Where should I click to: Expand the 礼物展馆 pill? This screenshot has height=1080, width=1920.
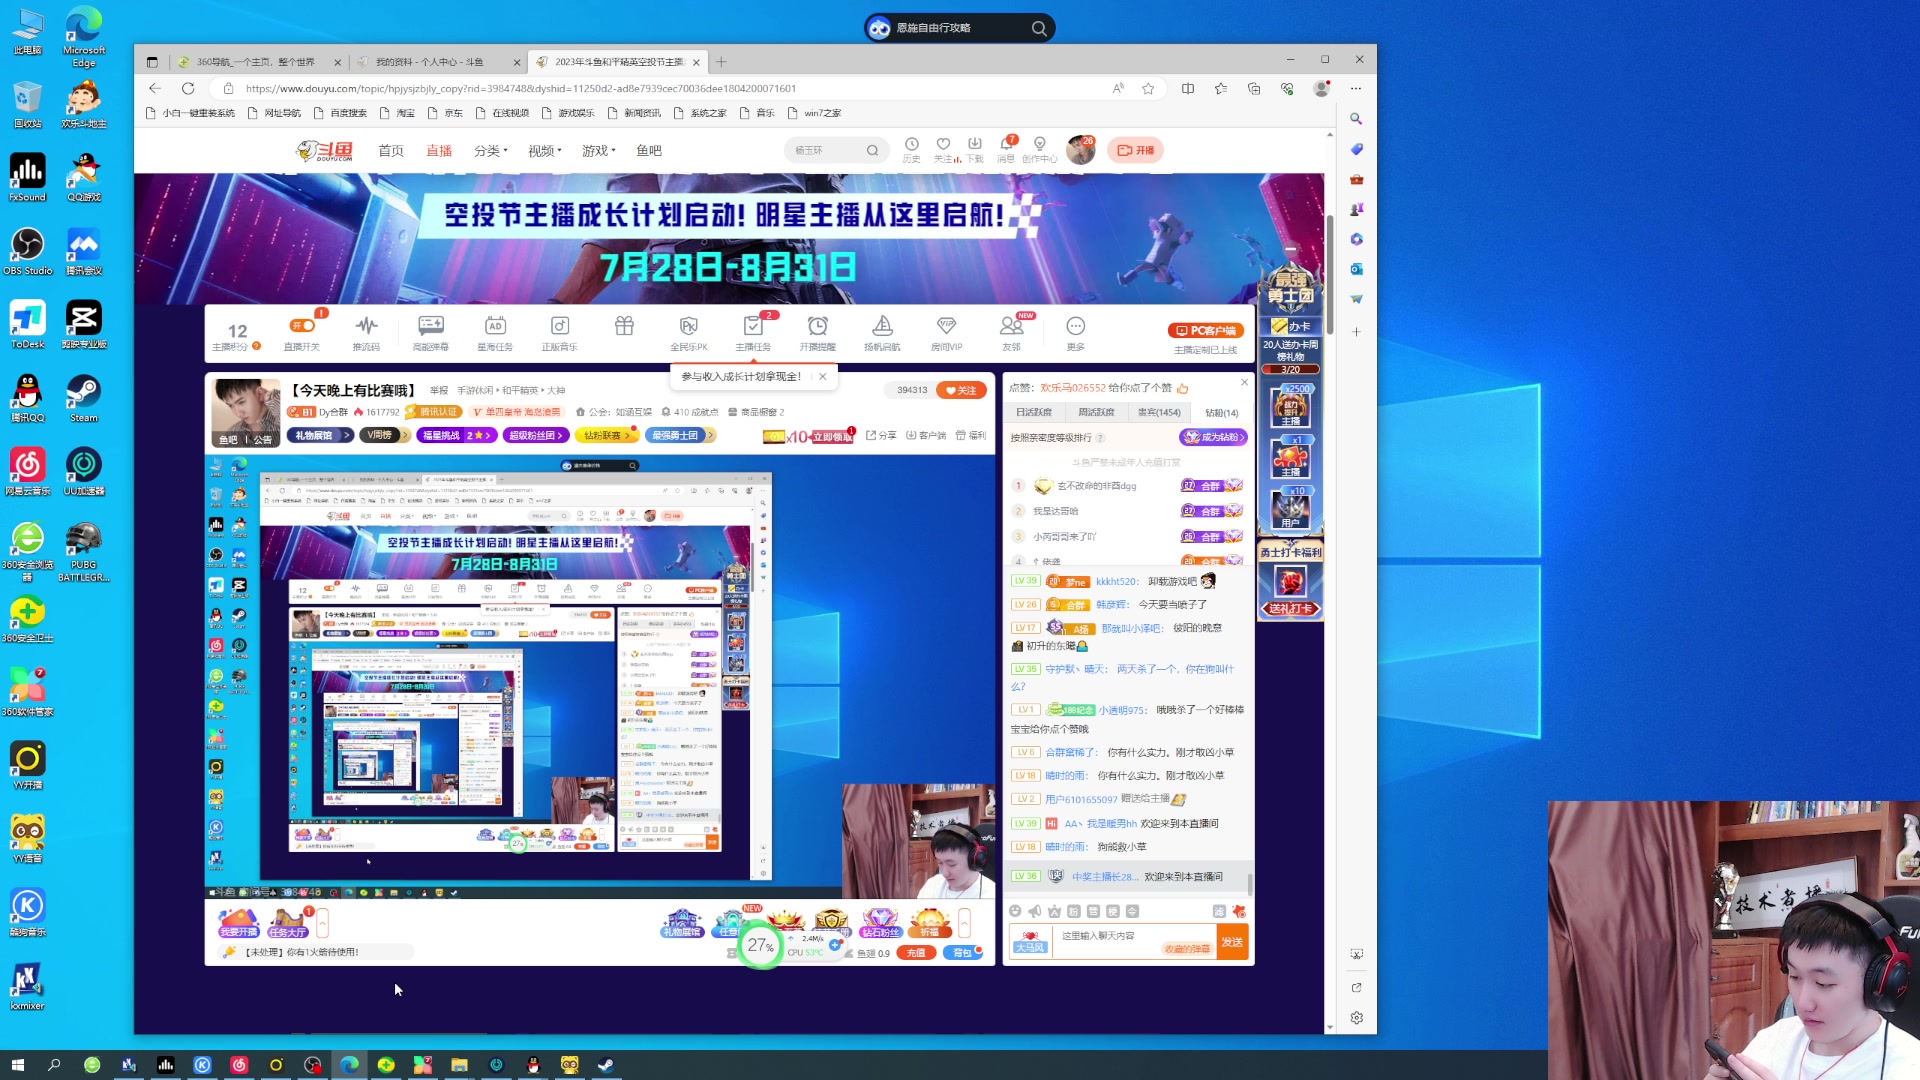[x=320, y=435]
